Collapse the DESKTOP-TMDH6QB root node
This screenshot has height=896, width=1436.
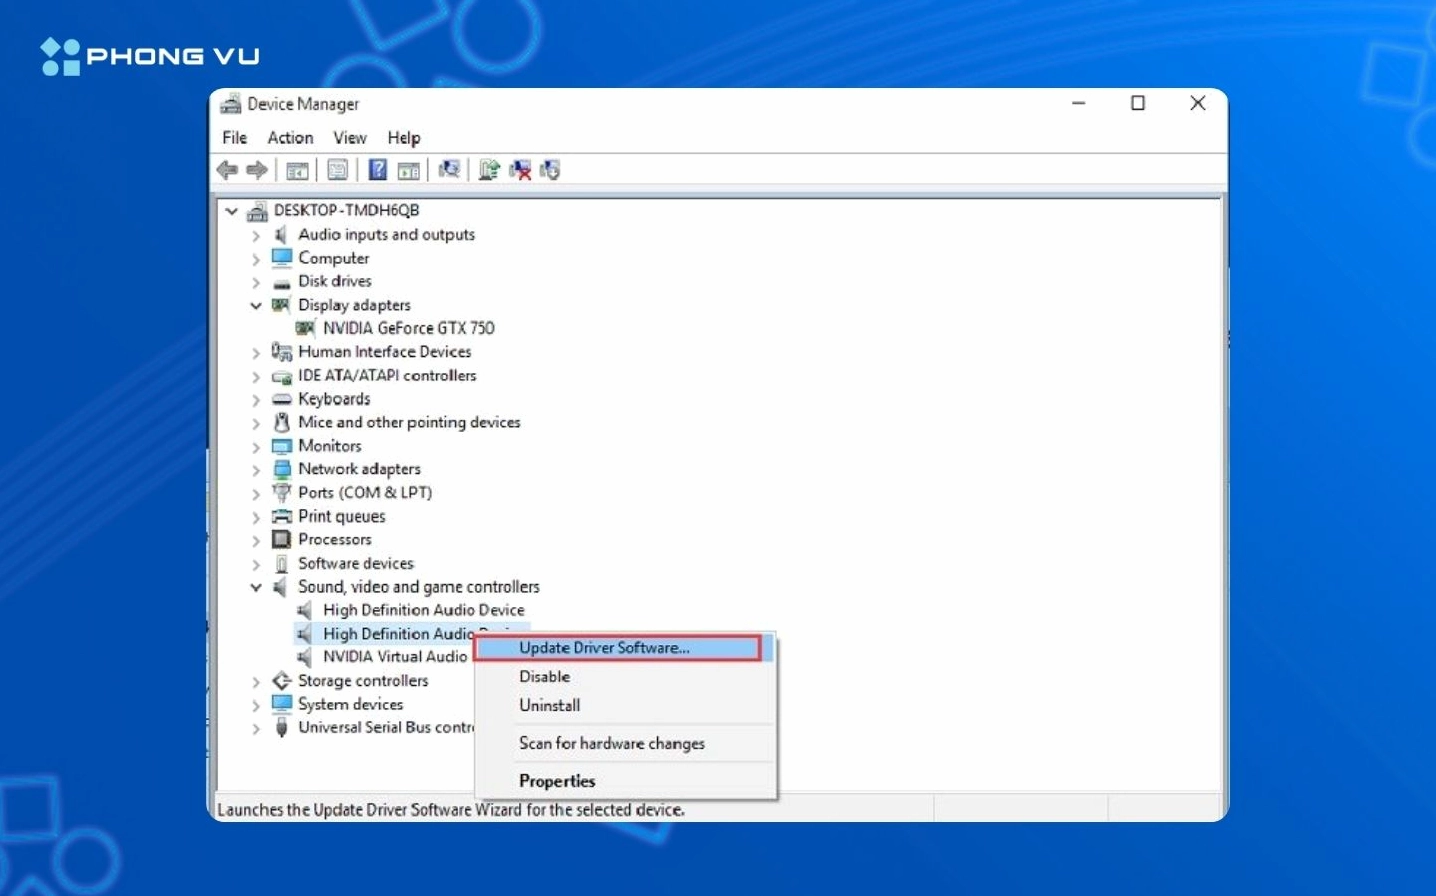pyautogui.click(x=232, y=211)
